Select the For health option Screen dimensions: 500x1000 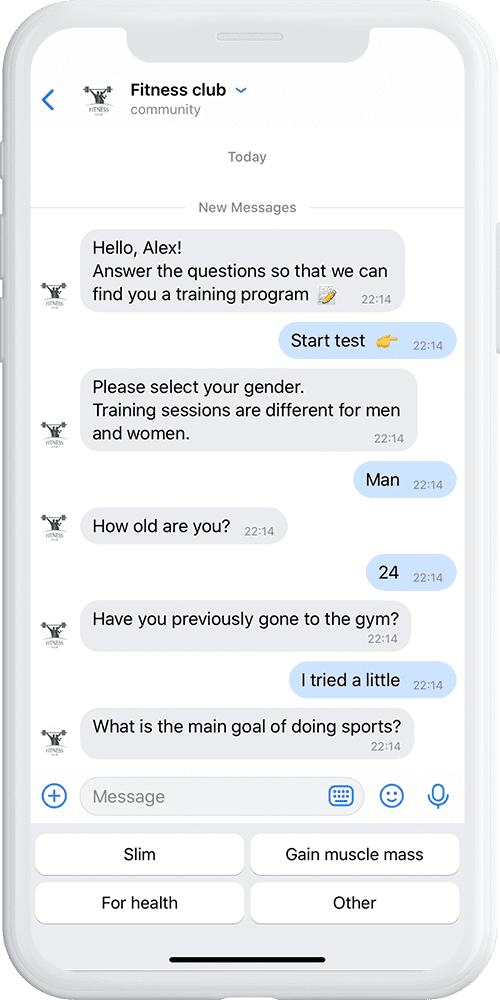pos(140,902)
